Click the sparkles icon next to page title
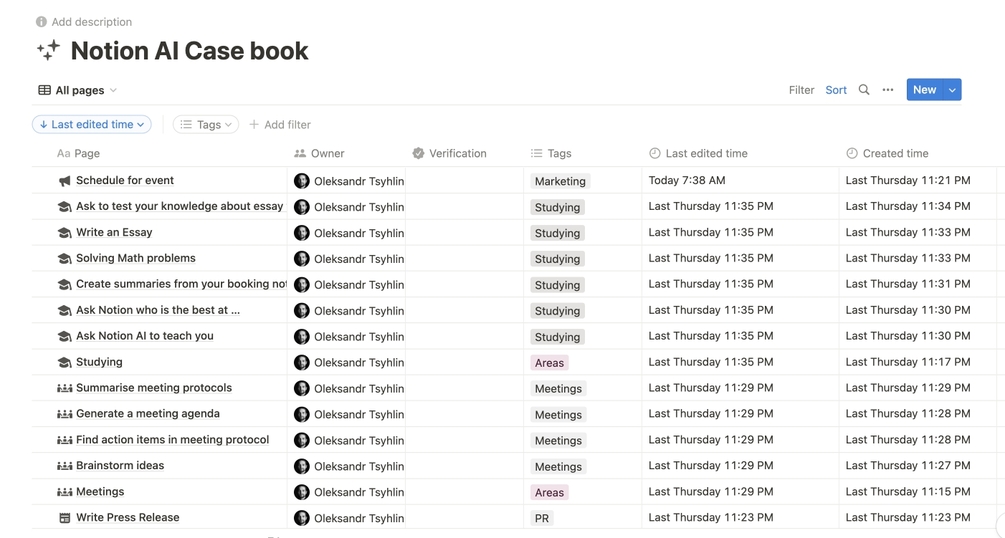 coord(48,50)
